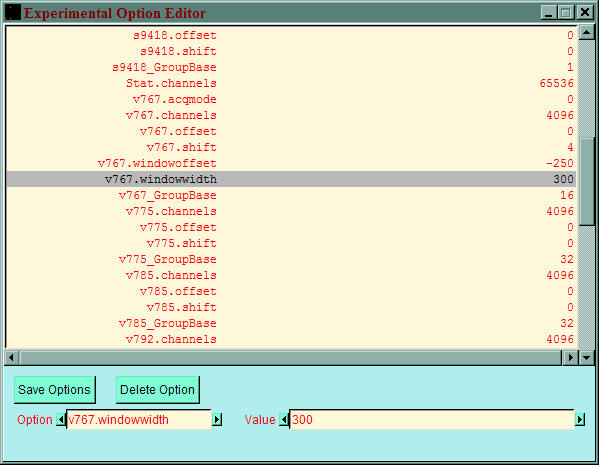Screen dimensions: 599x465
Task: Focus the Option name input field
Action: pyautogui.click(x=139, y=420)
